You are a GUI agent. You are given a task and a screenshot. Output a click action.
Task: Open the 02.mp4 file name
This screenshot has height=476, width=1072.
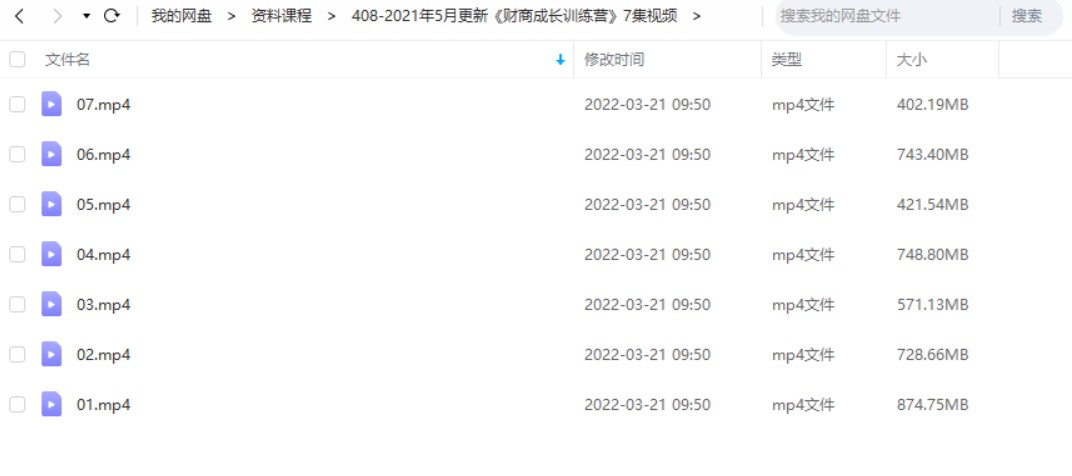click(103, 354)
